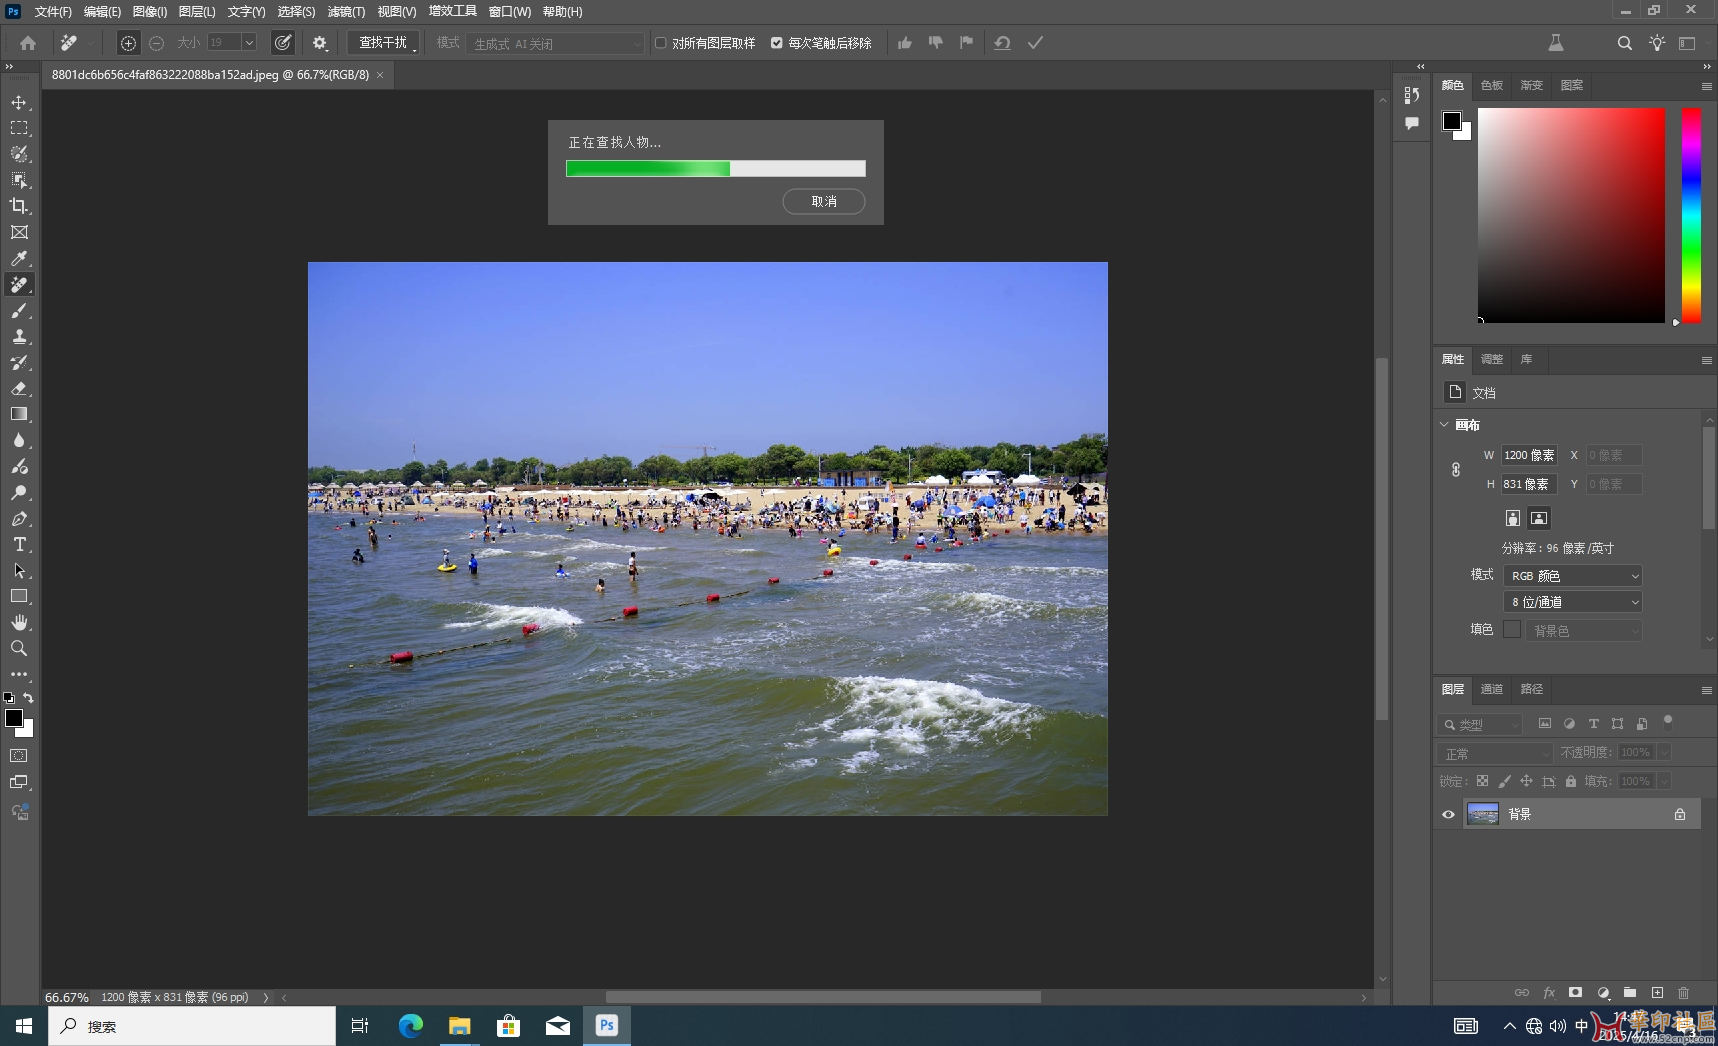Click the thumbs up feedback icon
Image resolution: width=1718 pixels, height=1046 pixels.
[905, 43]
